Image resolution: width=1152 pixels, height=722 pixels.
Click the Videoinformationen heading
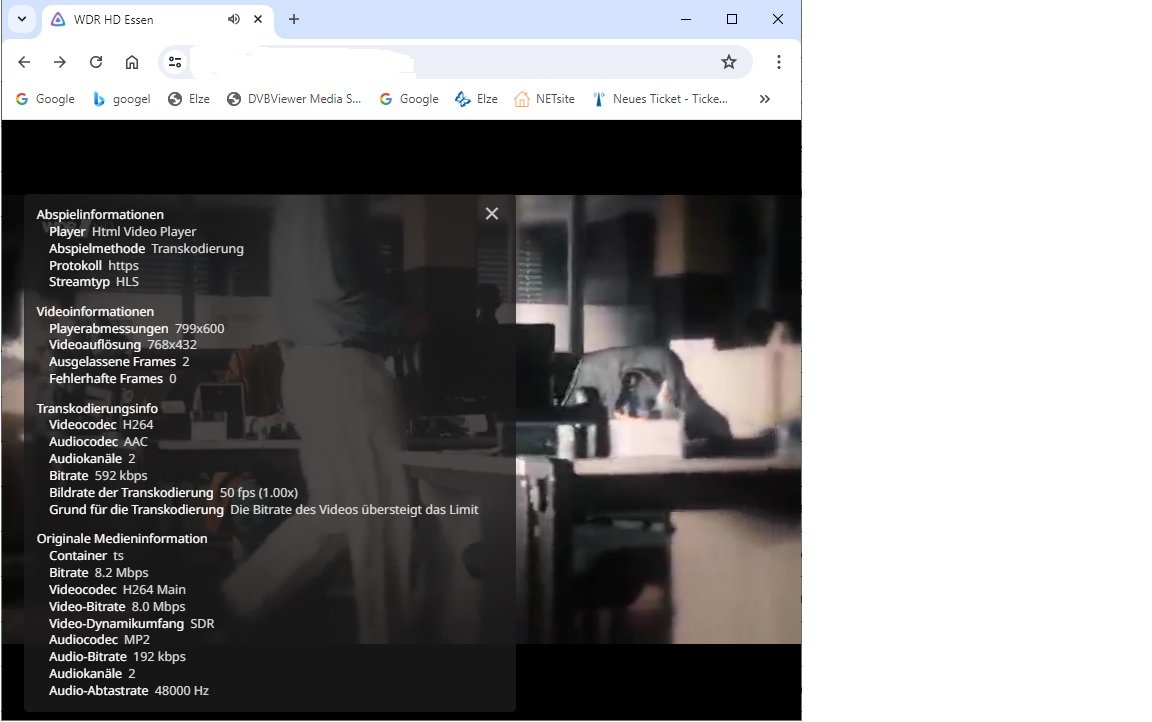95,311
